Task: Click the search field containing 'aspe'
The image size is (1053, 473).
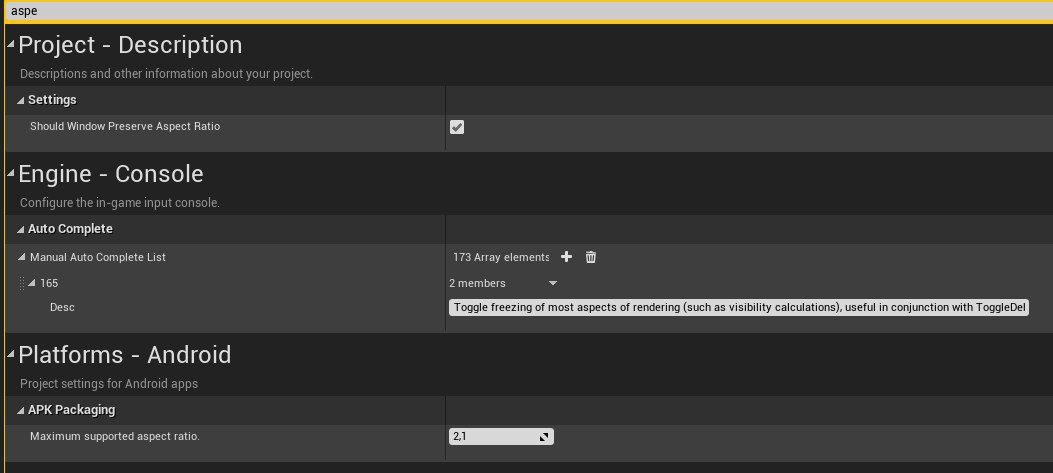Action: [528, 11]
